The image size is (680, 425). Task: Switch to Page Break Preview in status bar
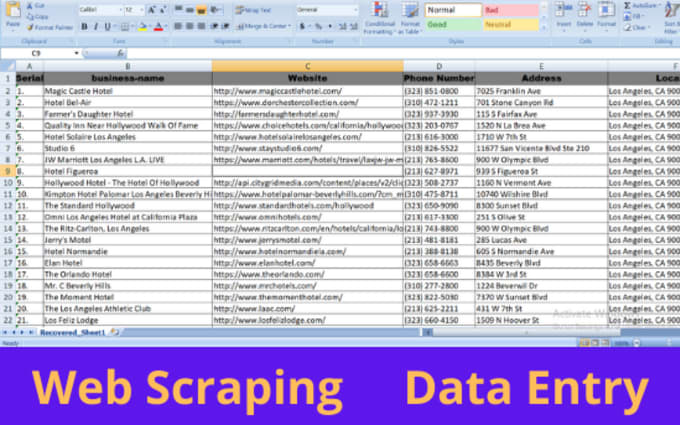[605, 343]
